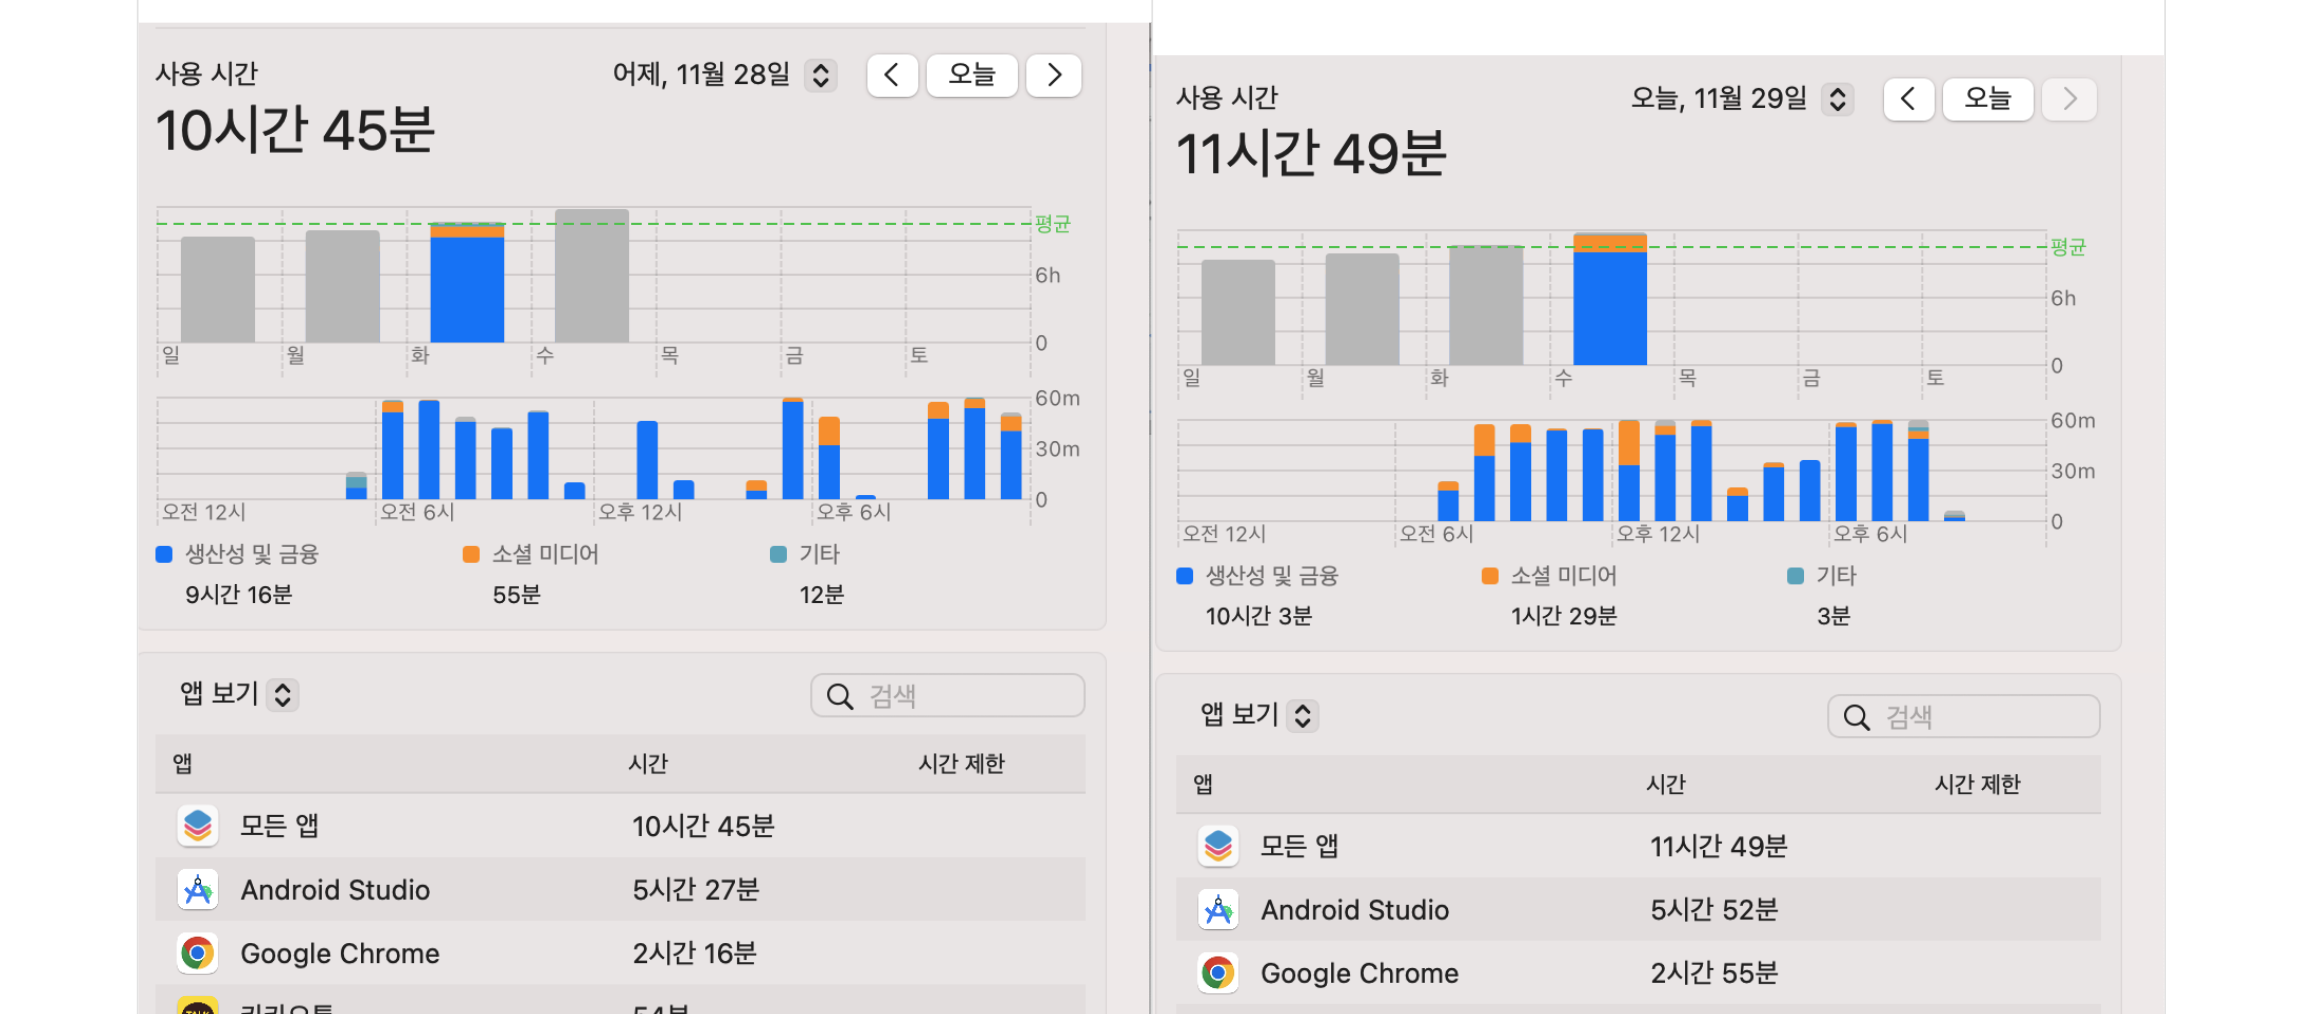
Task: Click the 11시간 49분 모든 앱 time cell
Action: [x=1719, y=846]
